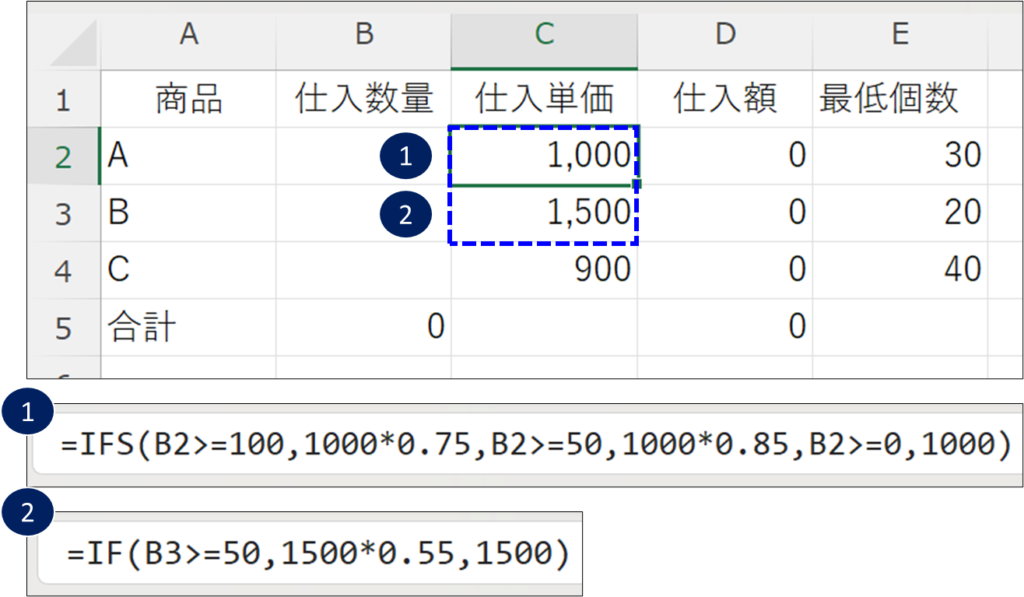
Task: Click the total 0 in cell B5
Action: tap(364, 327)
